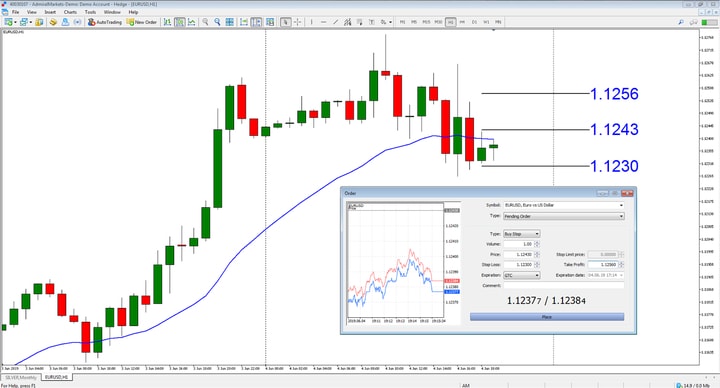The height and width of the screenshot is (388, 720).
Task: Zoom in on the chart
Action: pyautogui.click(x=205, y=22)
